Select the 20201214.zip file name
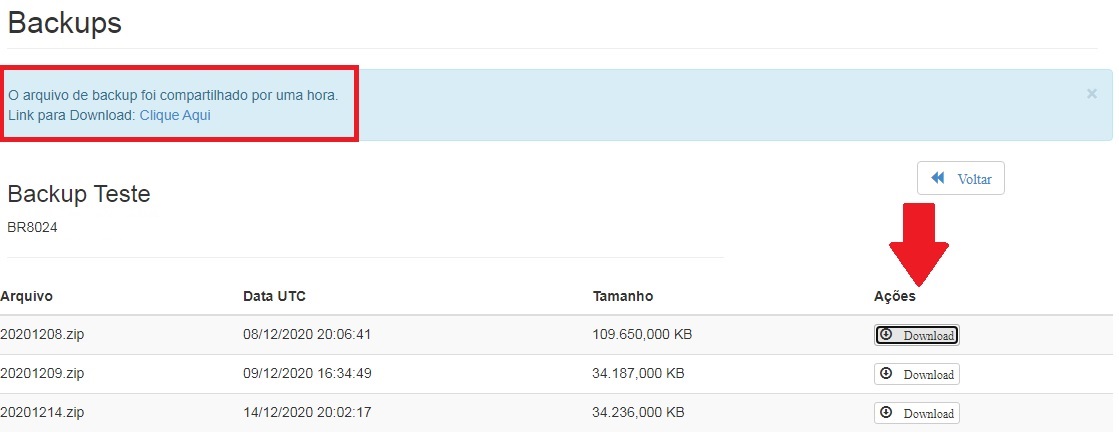 43,412
